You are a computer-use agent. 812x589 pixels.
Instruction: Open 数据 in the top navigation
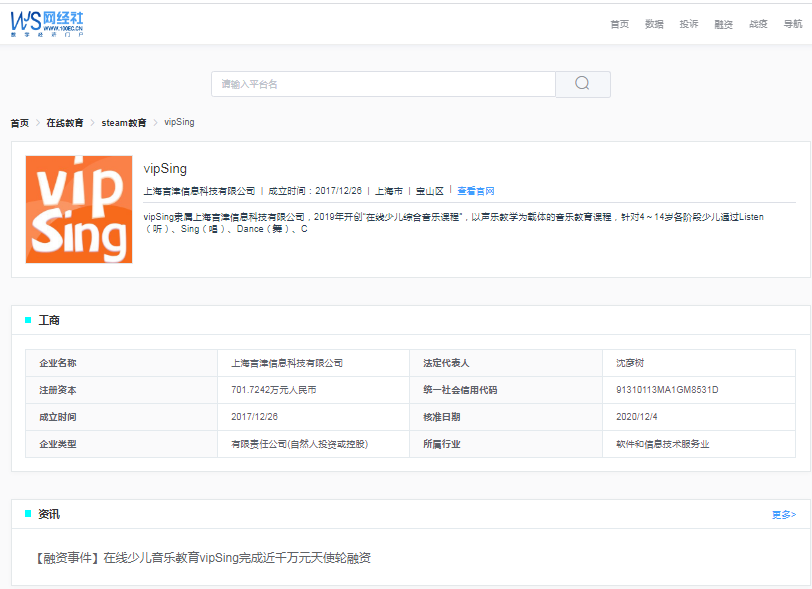click(654, 24)
